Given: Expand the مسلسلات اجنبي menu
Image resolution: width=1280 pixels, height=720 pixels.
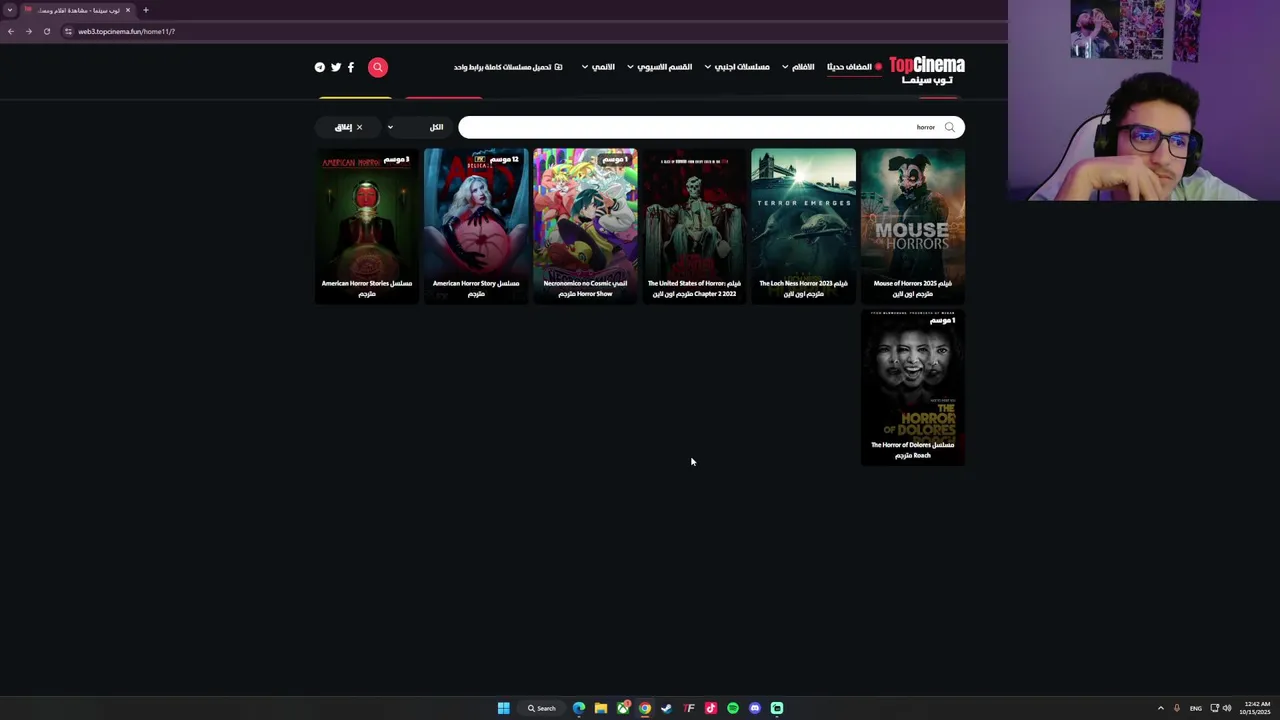Looking at the screenshot, I should tap(737, 67).
